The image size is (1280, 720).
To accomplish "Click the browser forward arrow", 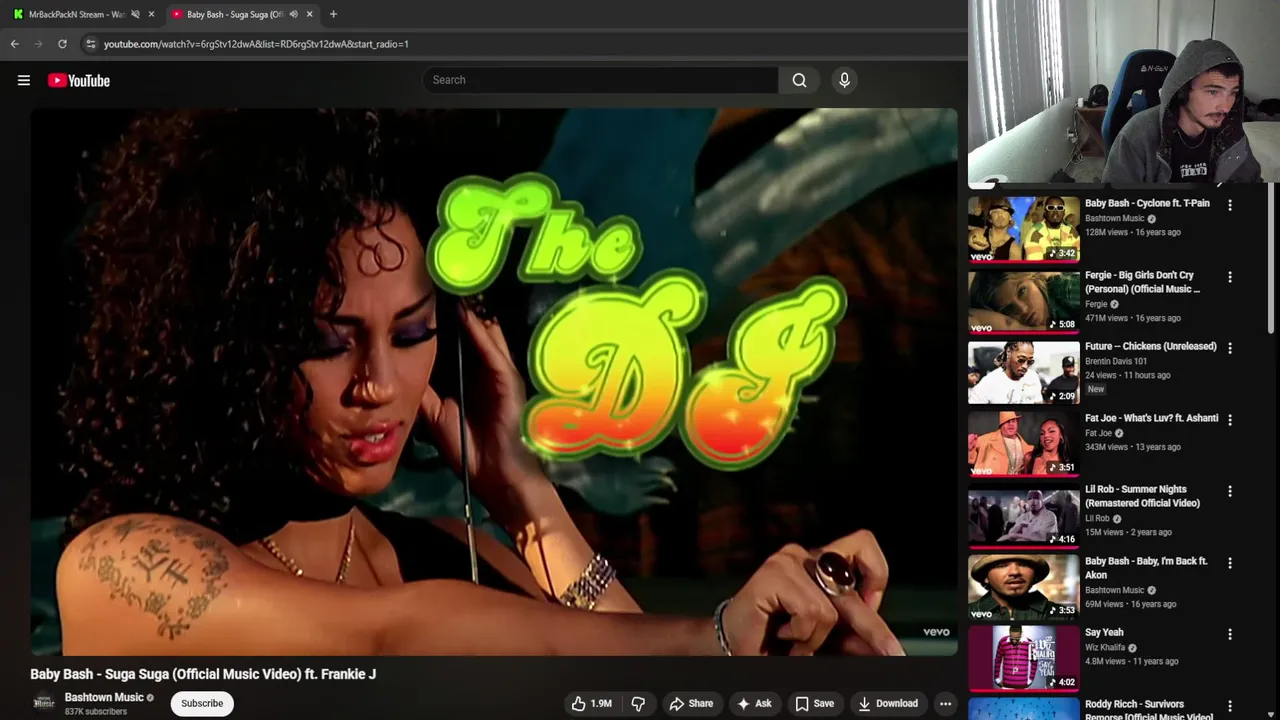I will pos(38,44).
